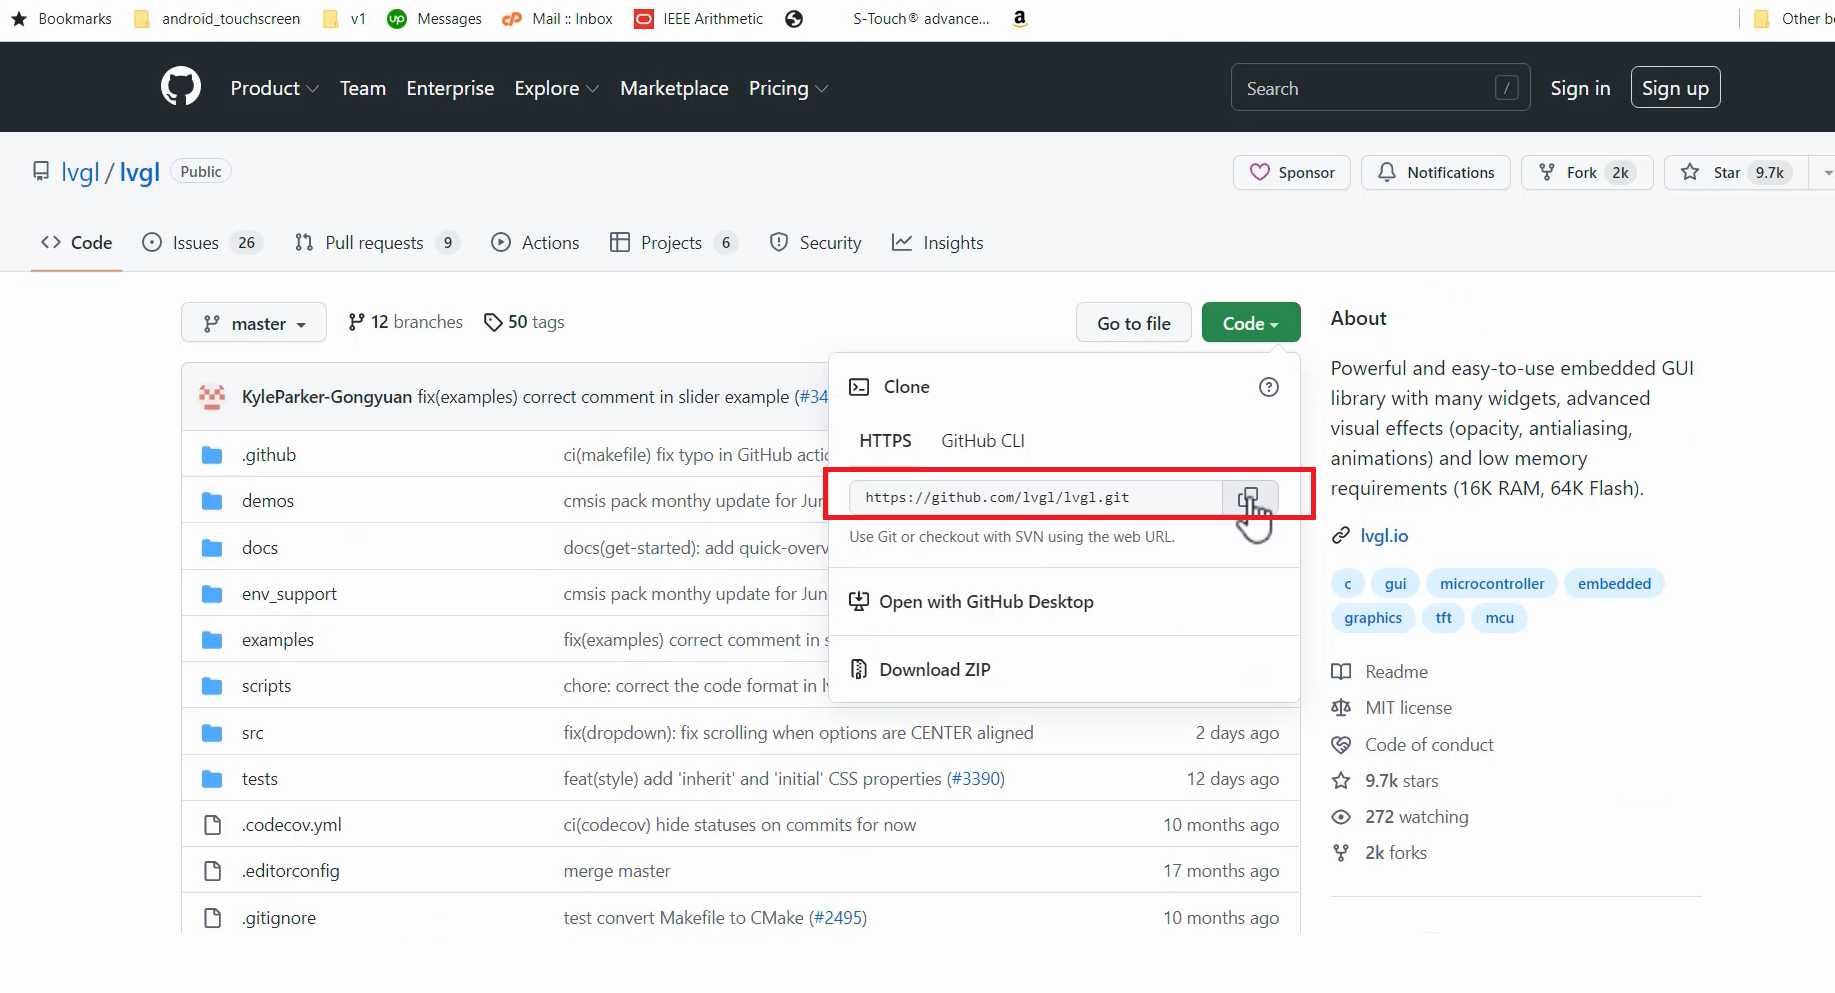This screenshot has width=1835, height=993.
Task: Switch to the Pull requests tab
Action: coord(377,243)
